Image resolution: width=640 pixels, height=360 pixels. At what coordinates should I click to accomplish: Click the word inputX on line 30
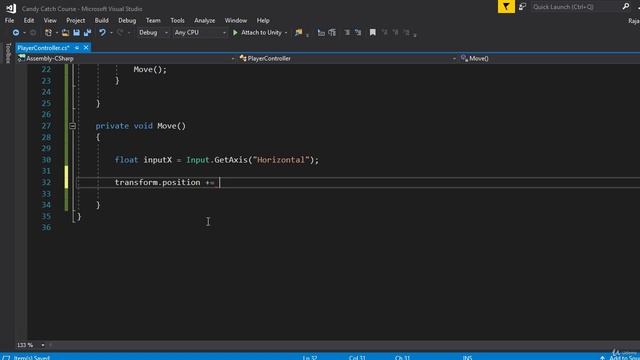point(158,160)
